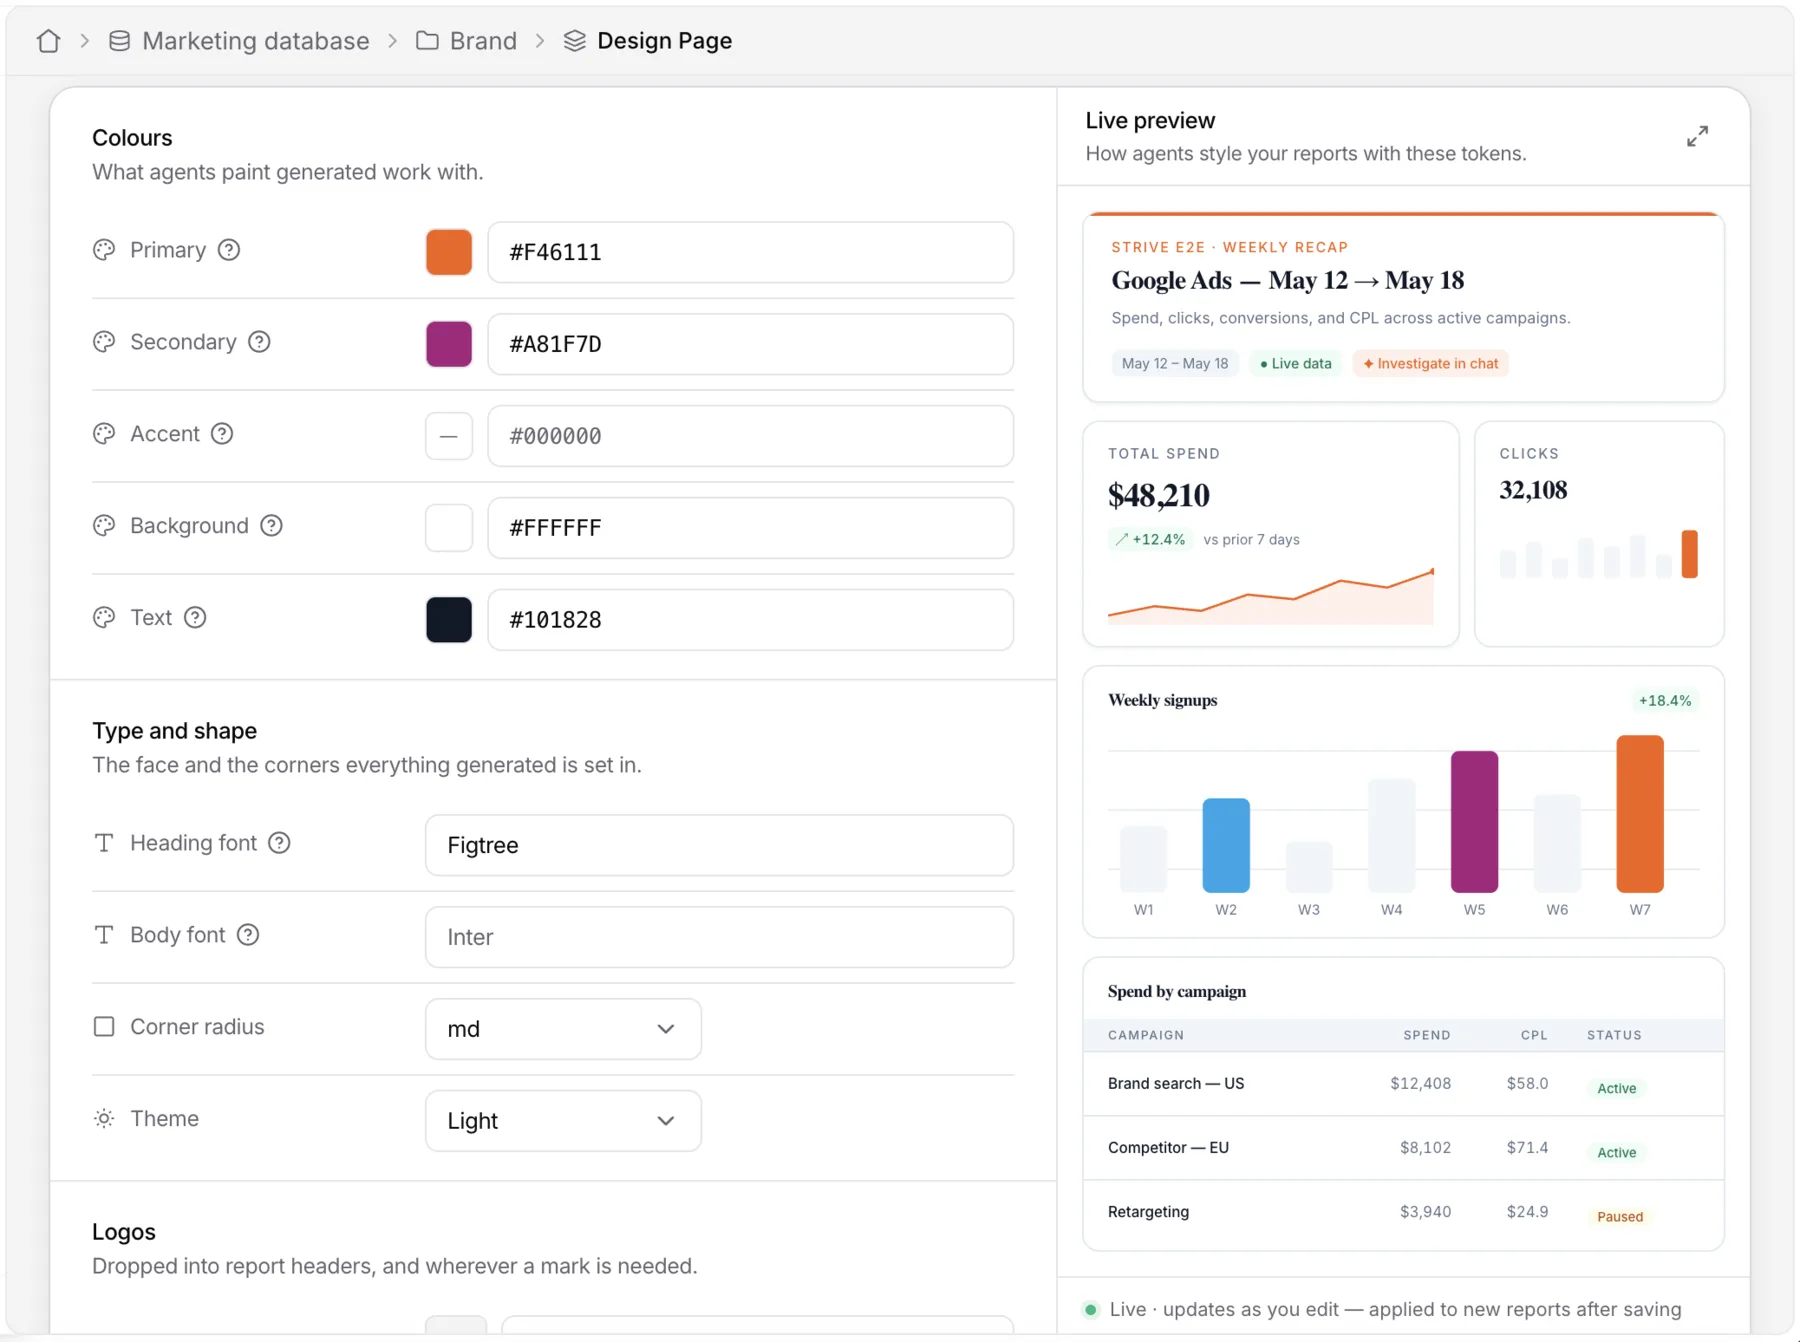Edit the Secondary hex field #A81F7D
Screen dimensions: 1800x1342
(x=750, y=344)
